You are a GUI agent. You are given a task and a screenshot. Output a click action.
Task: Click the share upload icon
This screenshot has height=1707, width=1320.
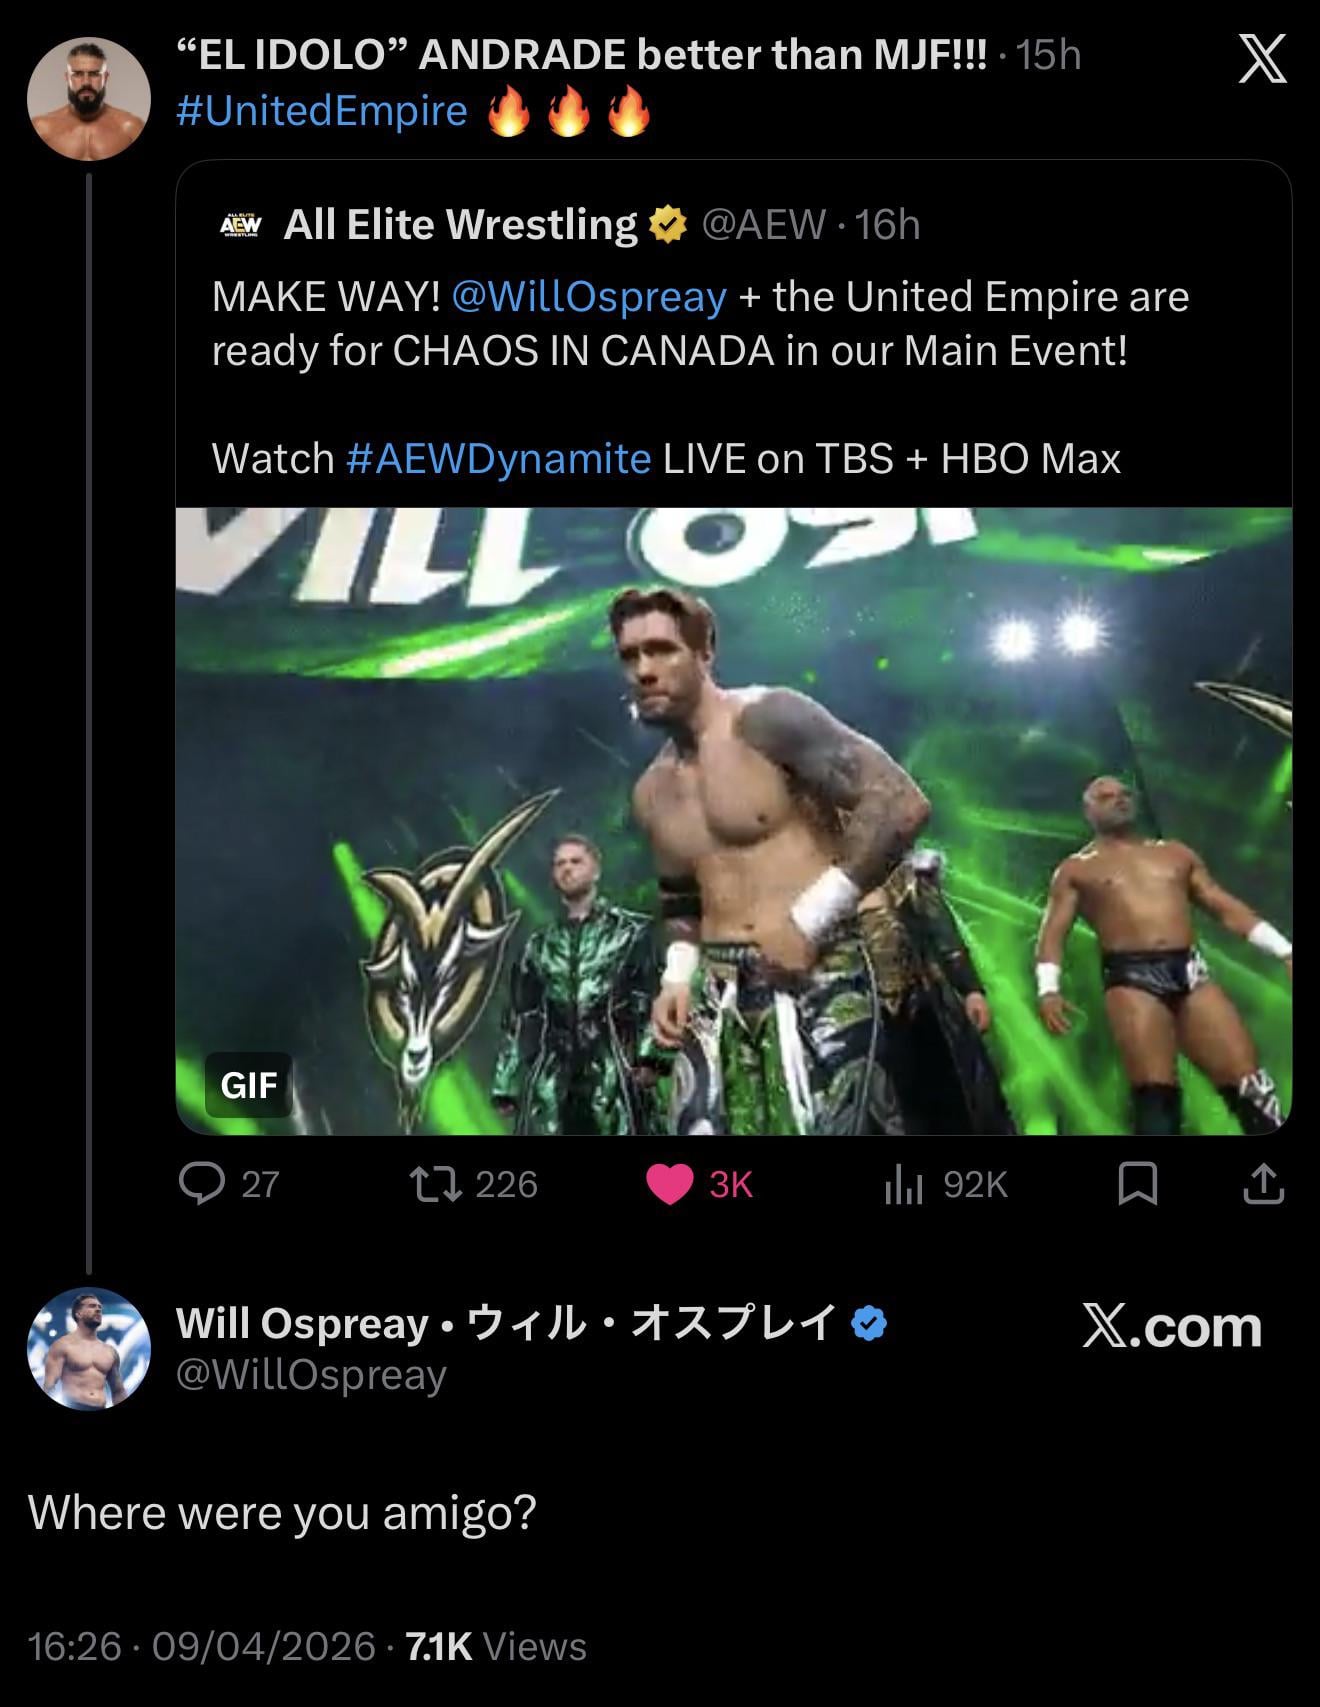pyautogui.click(x=1263, y=1184)
